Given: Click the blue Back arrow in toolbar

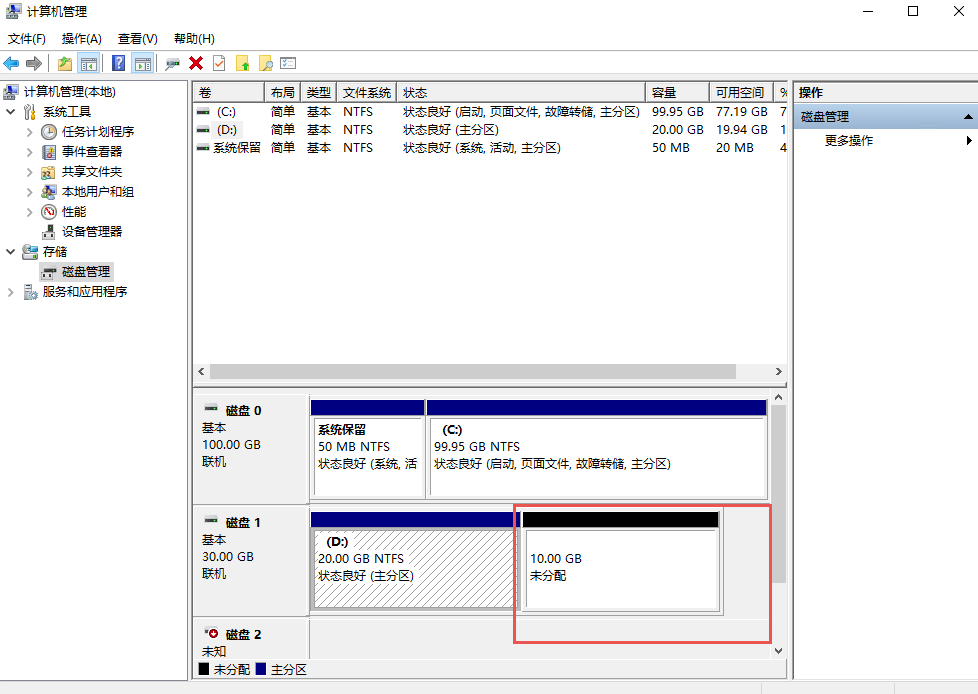Looking at the screenshot, I should (12, 64).
